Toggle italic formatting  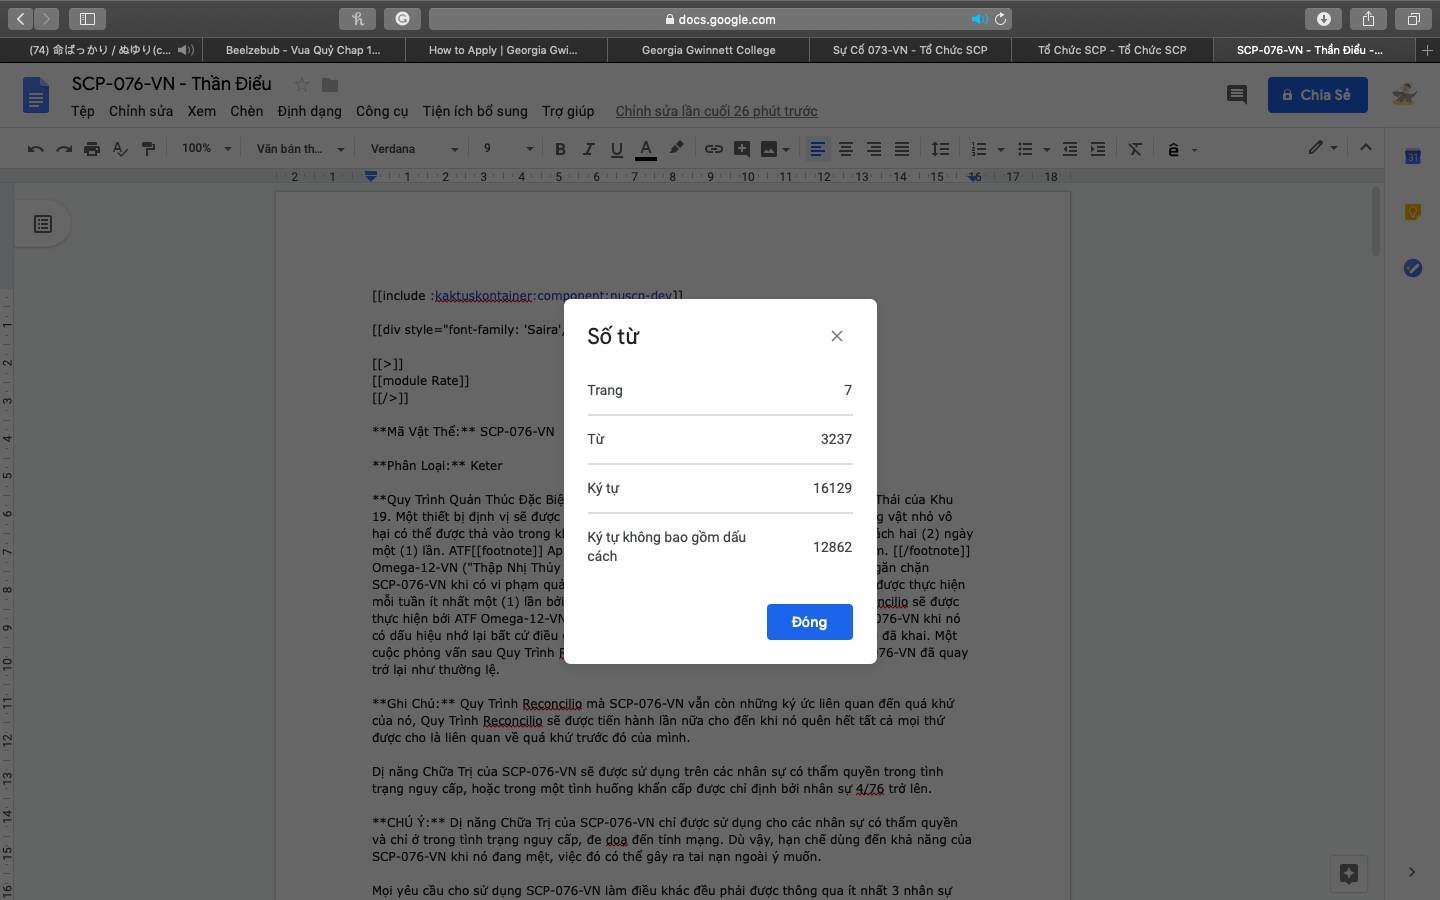(588, 149)
